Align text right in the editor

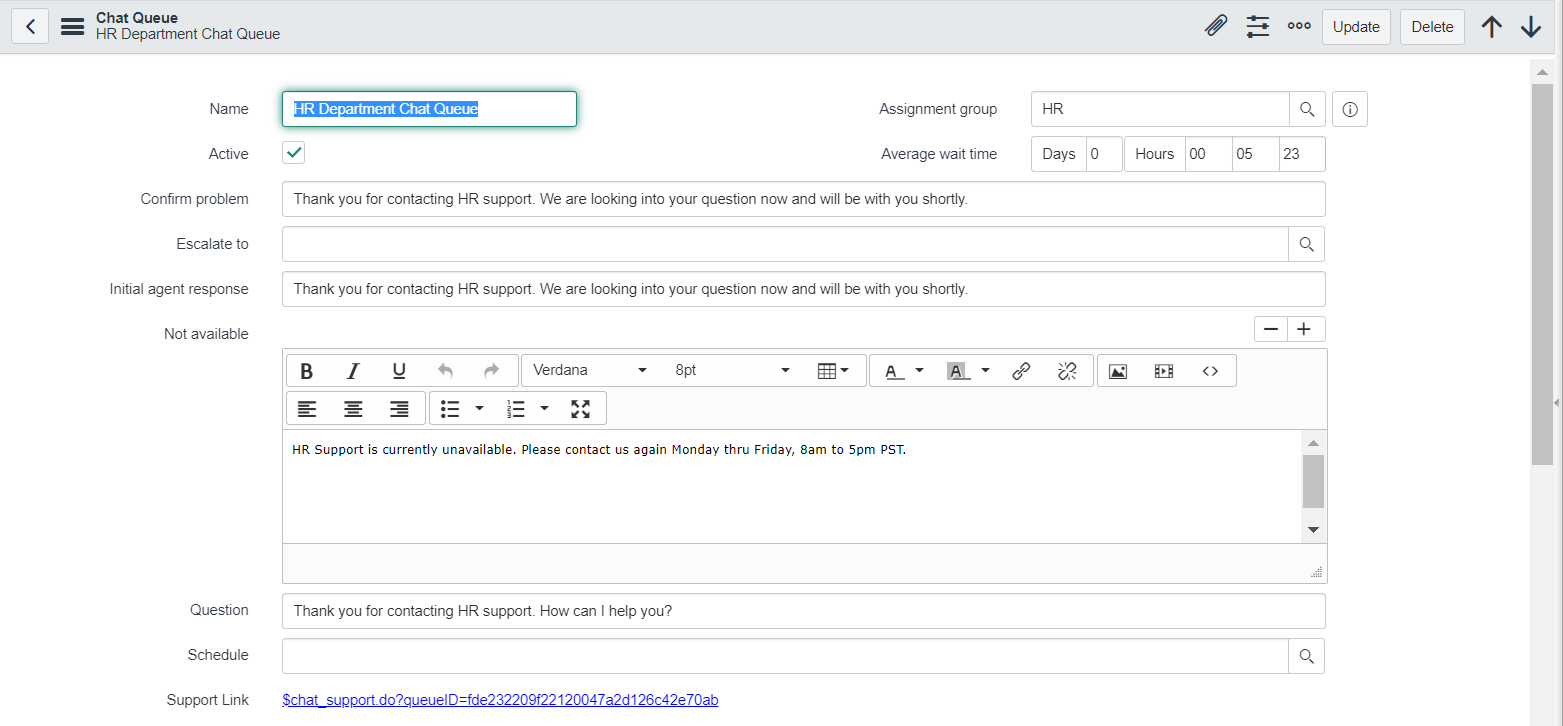click(399, 409)
